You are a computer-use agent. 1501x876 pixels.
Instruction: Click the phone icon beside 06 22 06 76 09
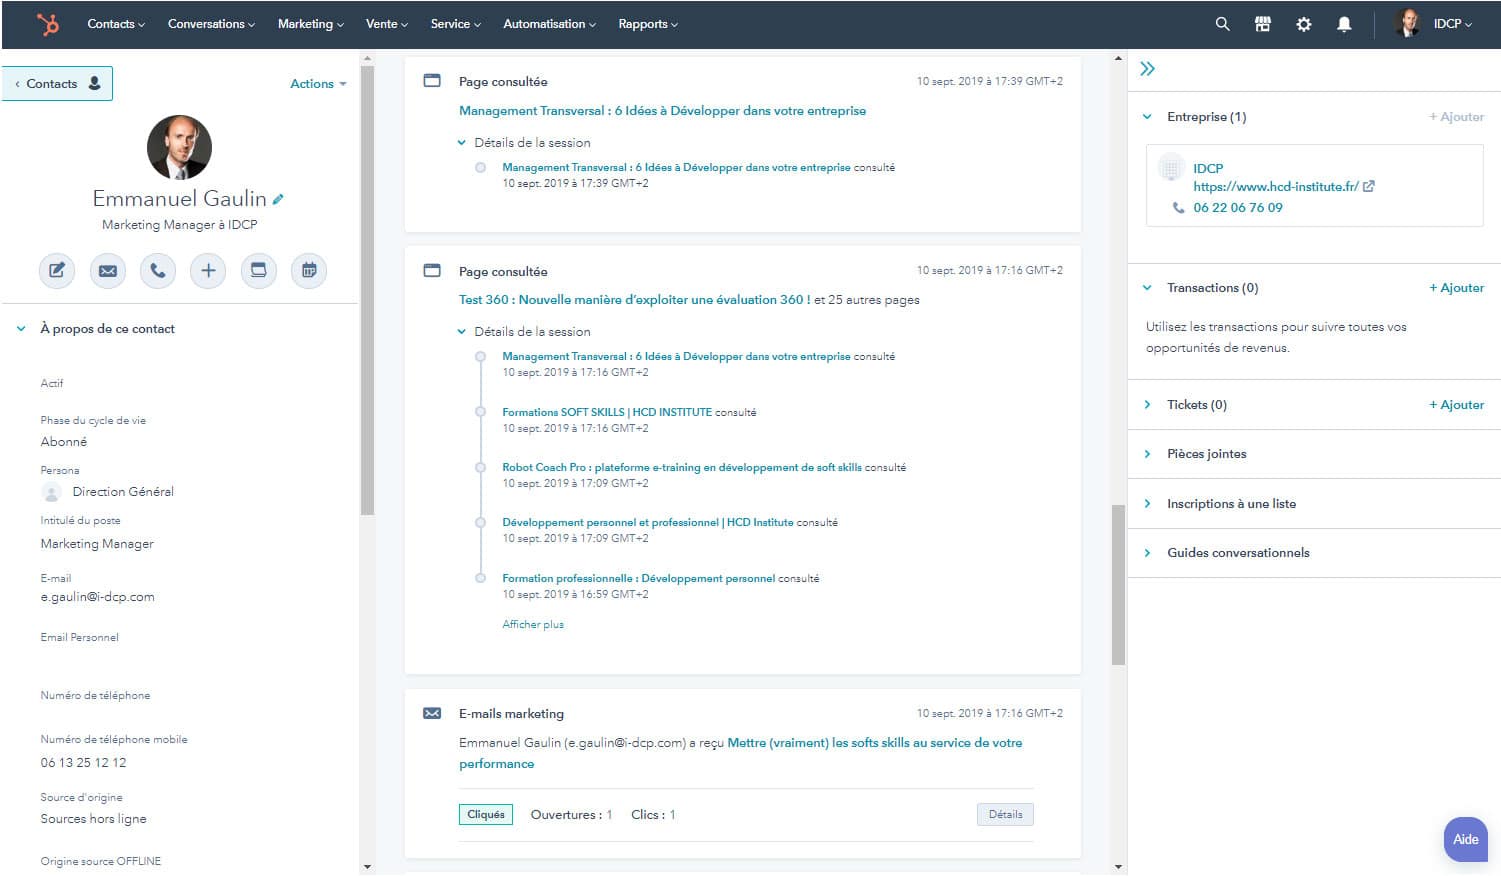point(1178,208)
